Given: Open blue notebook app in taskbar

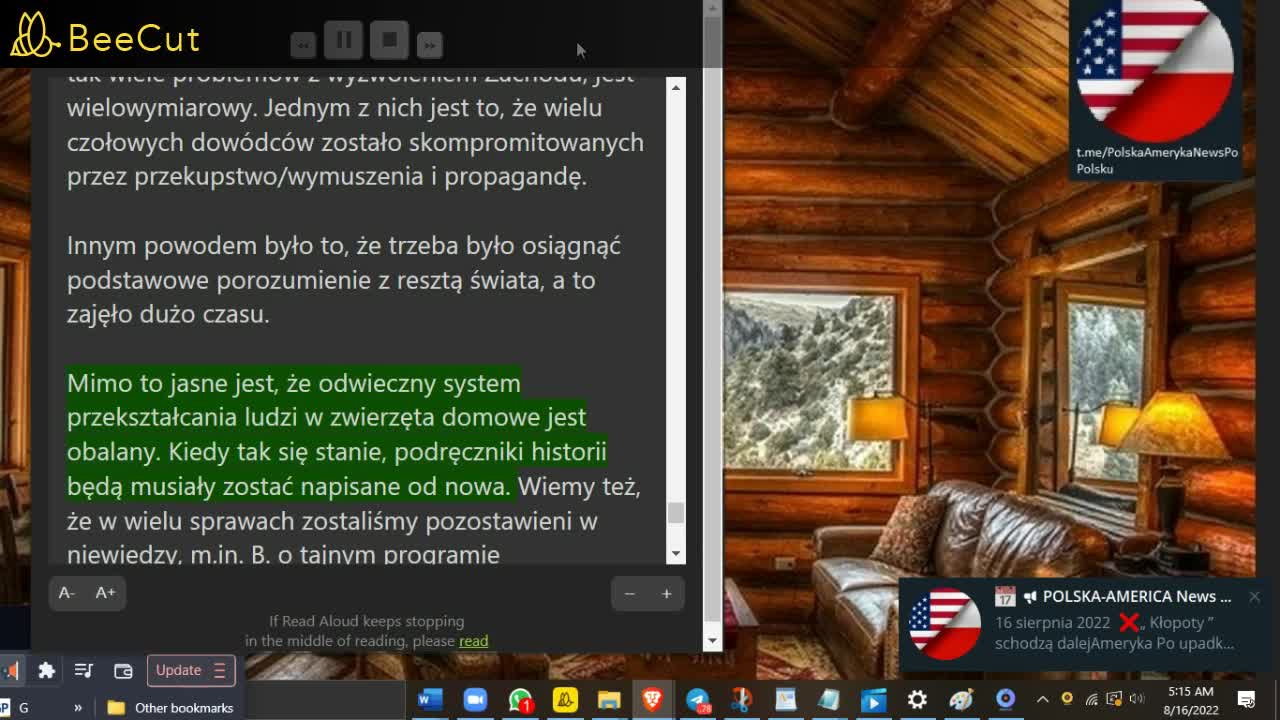Looking at the screenshot, I should click(x=829, y=700).
